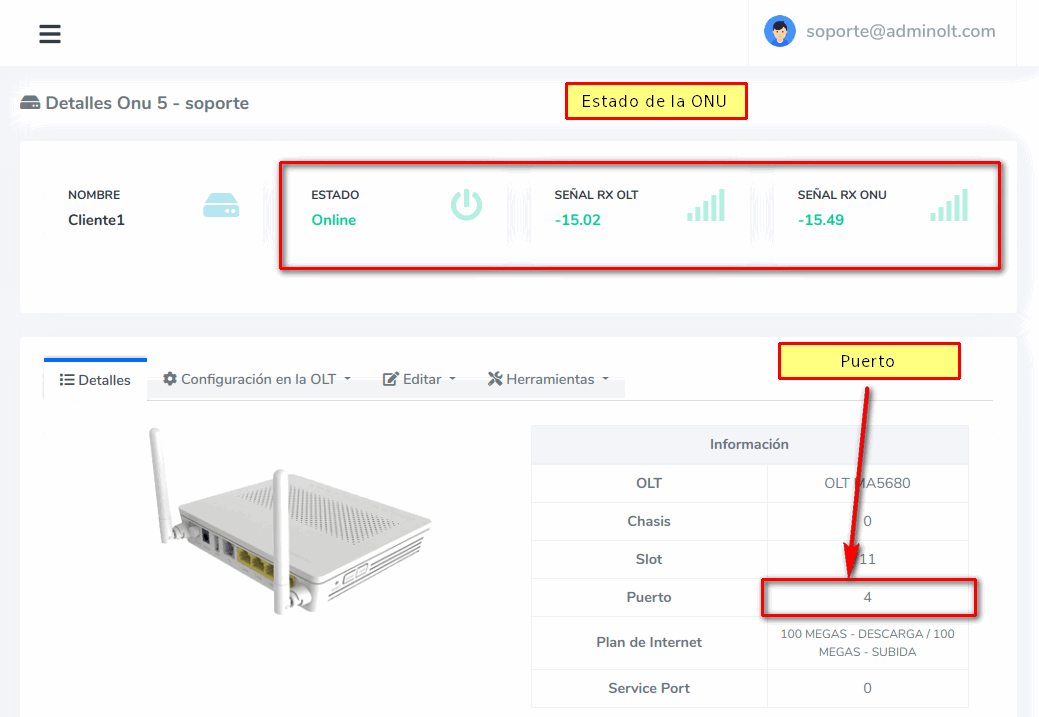The height and width of the screenshot is (717, 1039).
Task: Click the user avatar icon
Action: point(779,31)
